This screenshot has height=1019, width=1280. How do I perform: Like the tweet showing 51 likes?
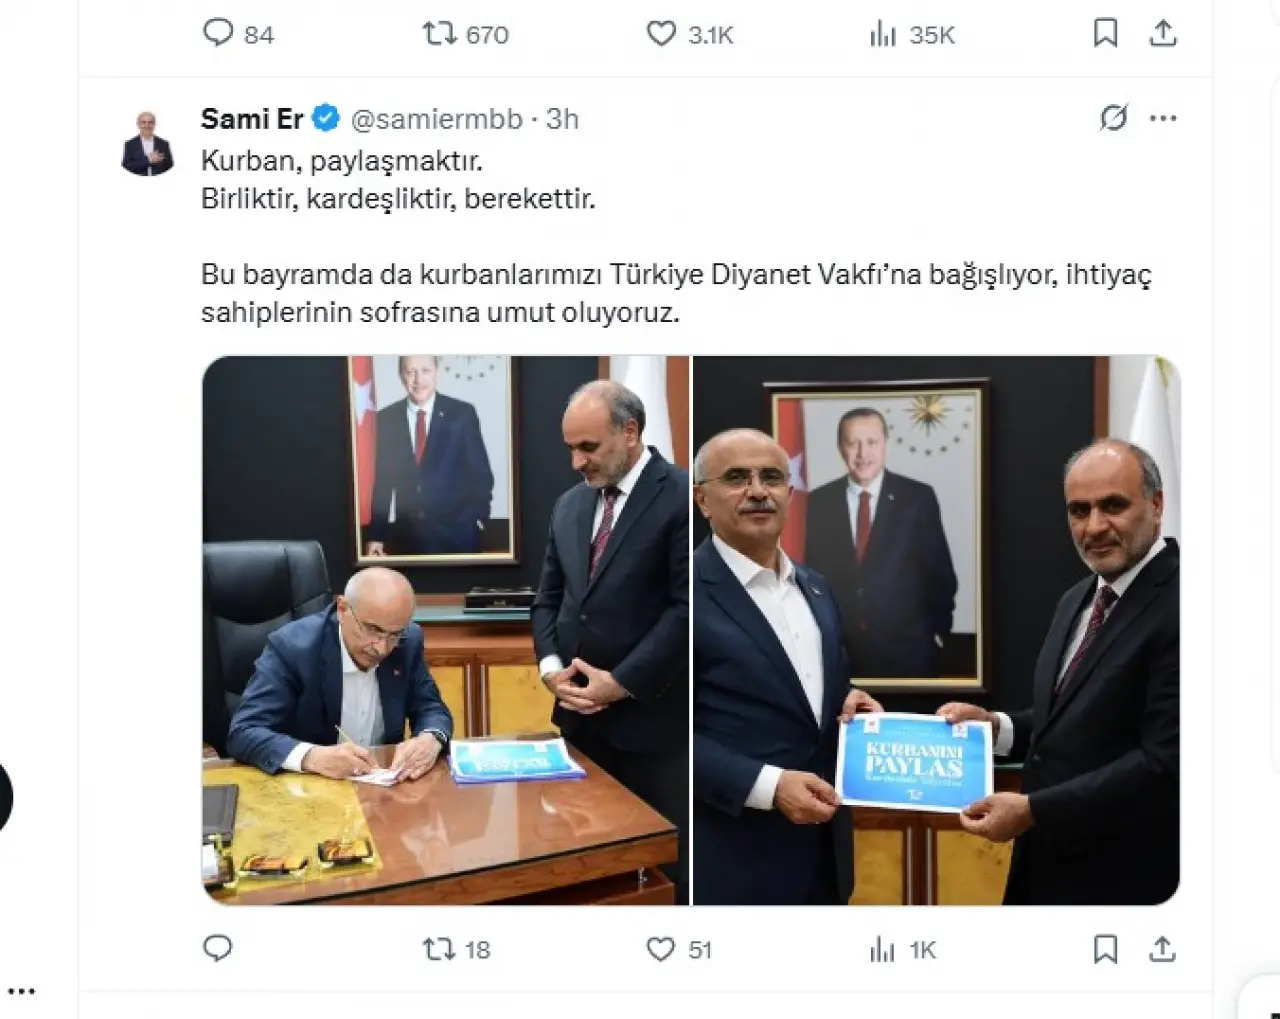point(679,949)
